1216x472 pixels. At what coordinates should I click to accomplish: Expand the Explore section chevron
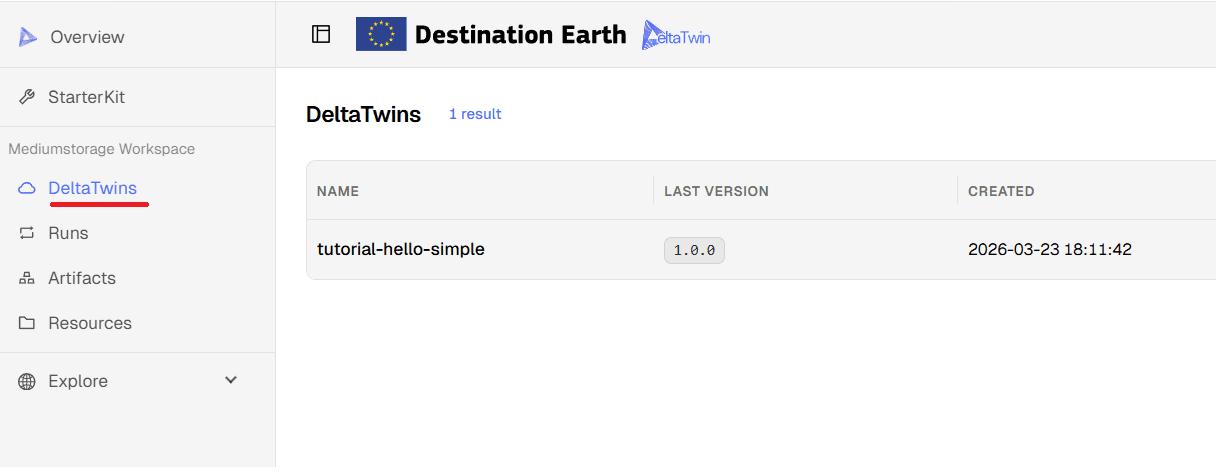click(x=231, y=380)
